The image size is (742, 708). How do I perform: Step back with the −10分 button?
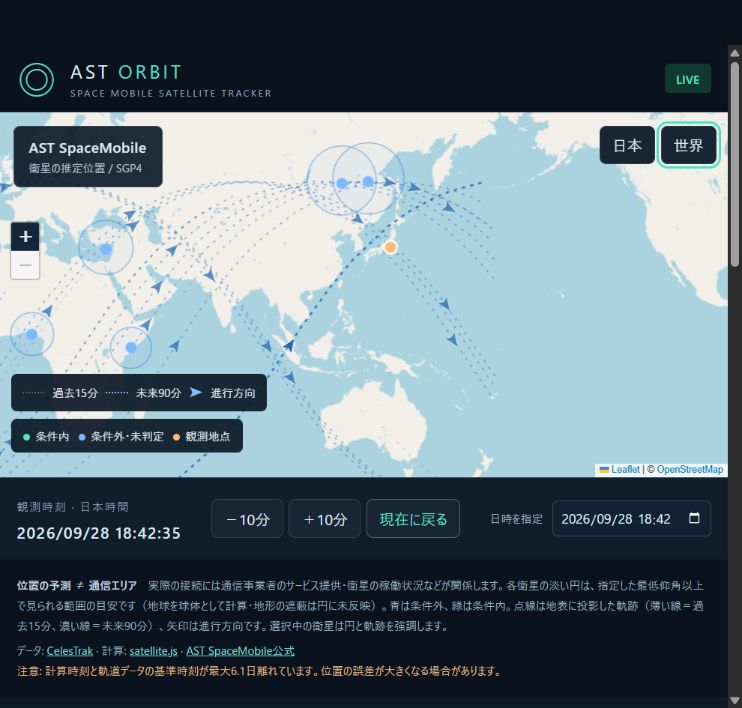click(247, 519)
